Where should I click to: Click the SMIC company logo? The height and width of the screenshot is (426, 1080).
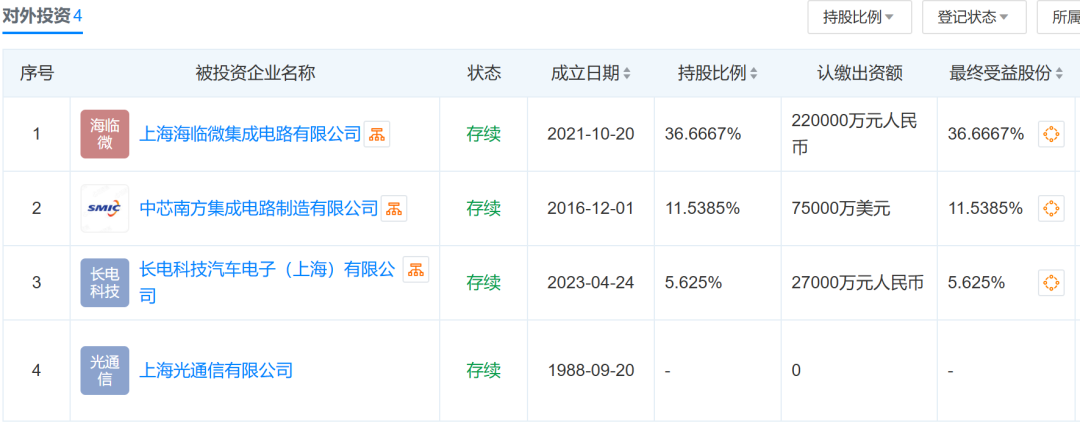pos(105,208)
